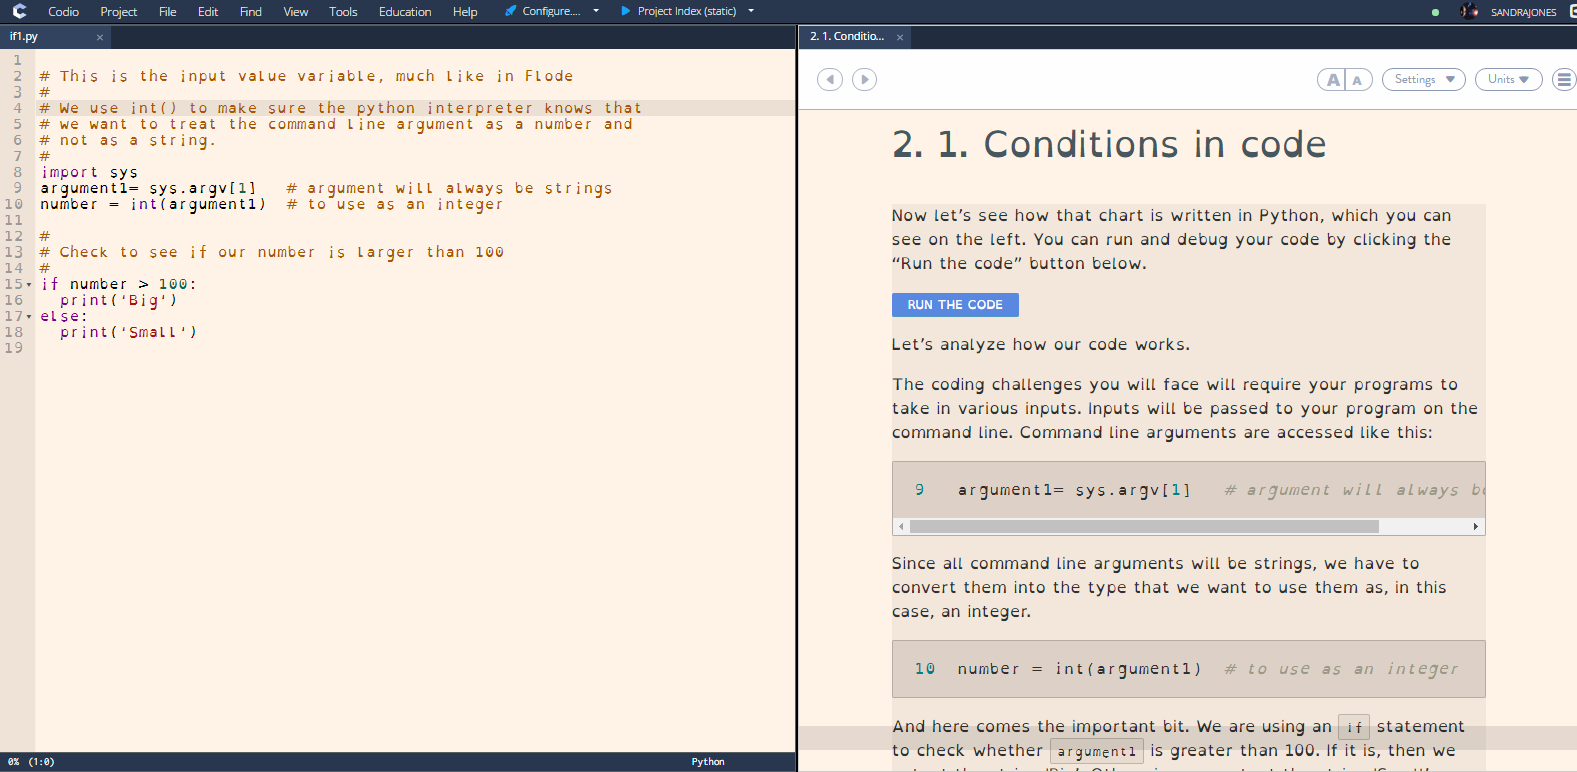This screenshot has height=772, width=1577.
Task: Close the if1.py tab
Action: (100, 37)
